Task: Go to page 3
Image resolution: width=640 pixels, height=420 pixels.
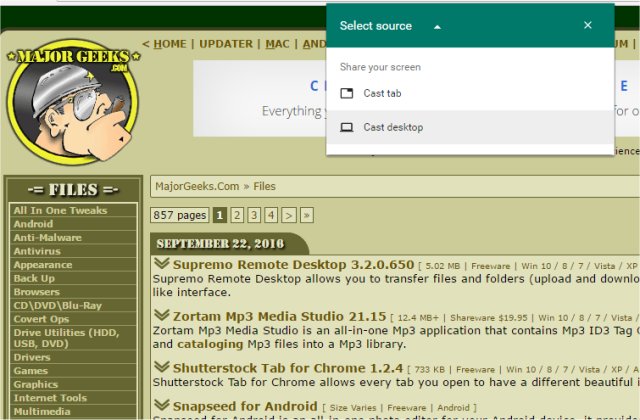Action: (254, 215)
